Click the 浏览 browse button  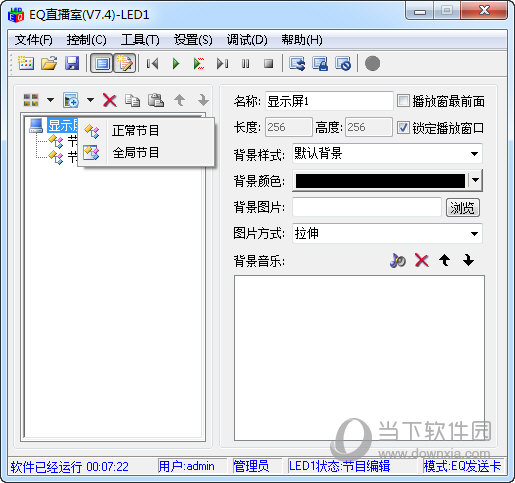click(462, 208)
